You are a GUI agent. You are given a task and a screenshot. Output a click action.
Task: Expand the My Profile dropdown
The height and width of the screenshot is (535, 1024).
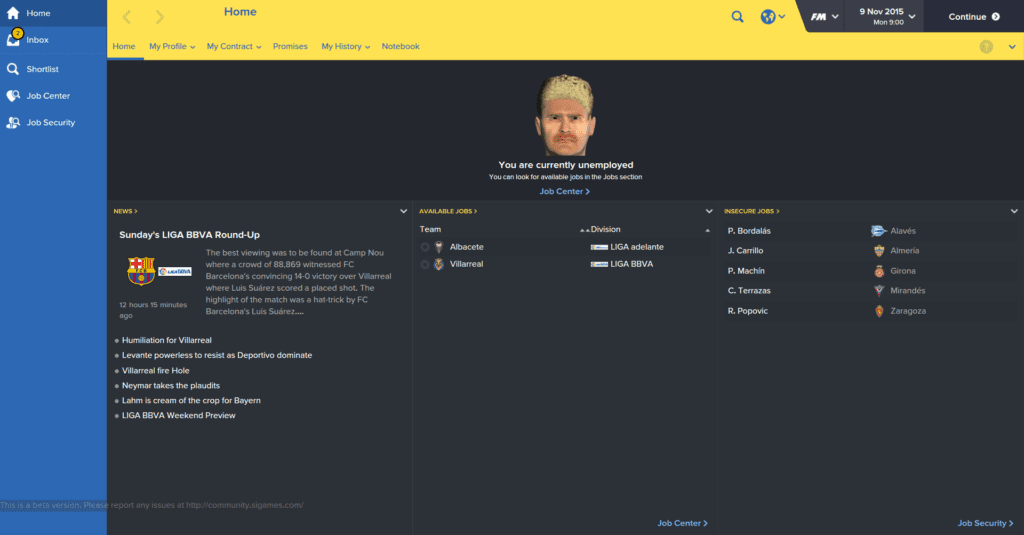tap(172, 46)
